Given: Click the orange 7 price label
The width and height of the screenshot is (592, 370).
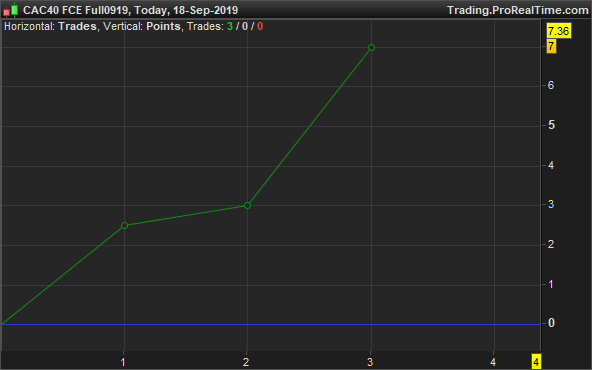Looking at the screenshot, I should [551, 46].
